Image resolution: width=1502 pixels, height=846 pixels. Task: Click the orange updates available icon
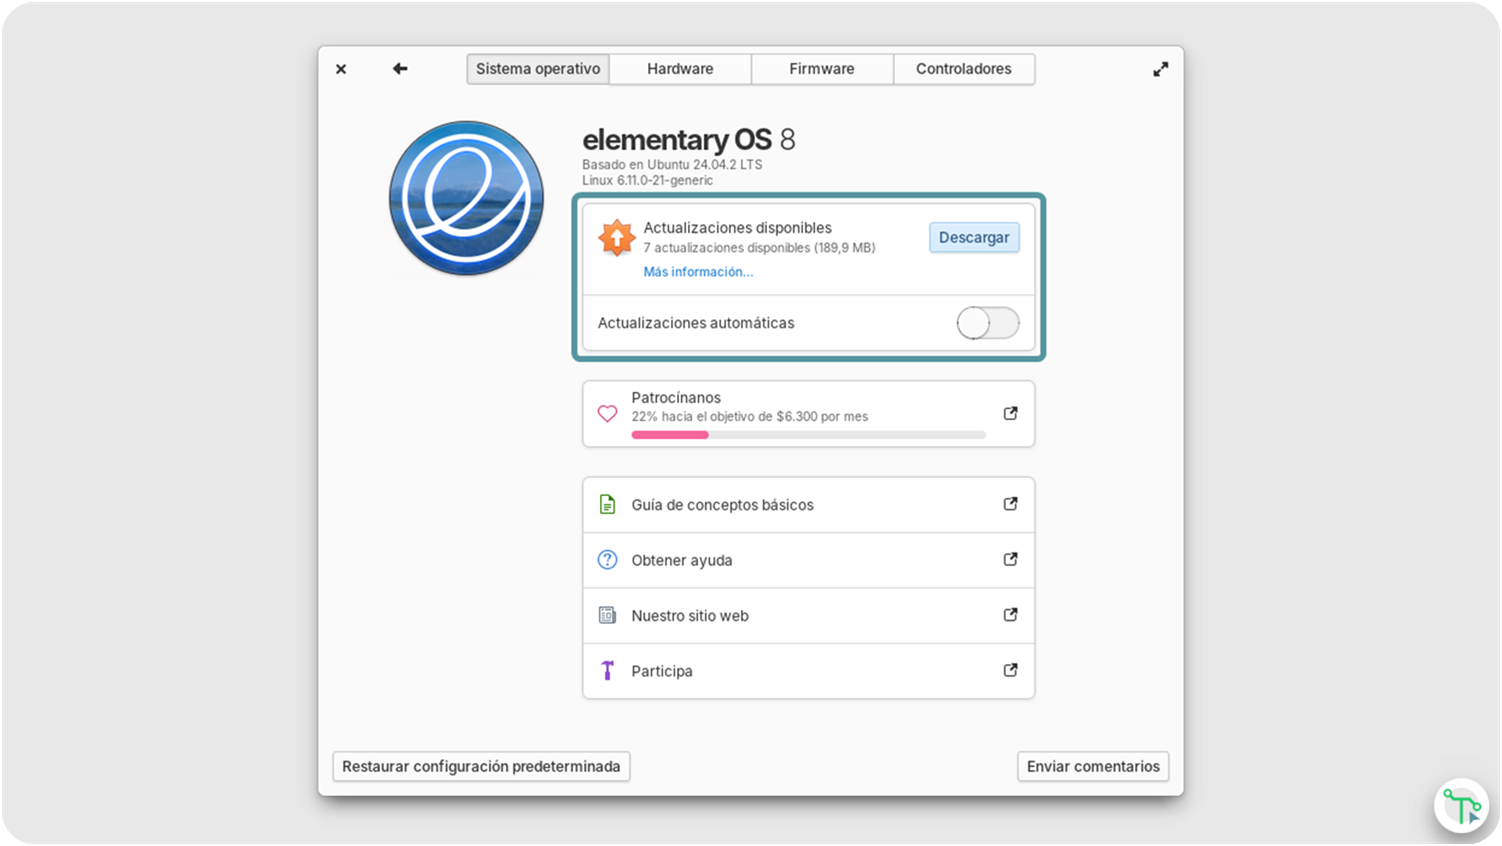pos(617,238)
